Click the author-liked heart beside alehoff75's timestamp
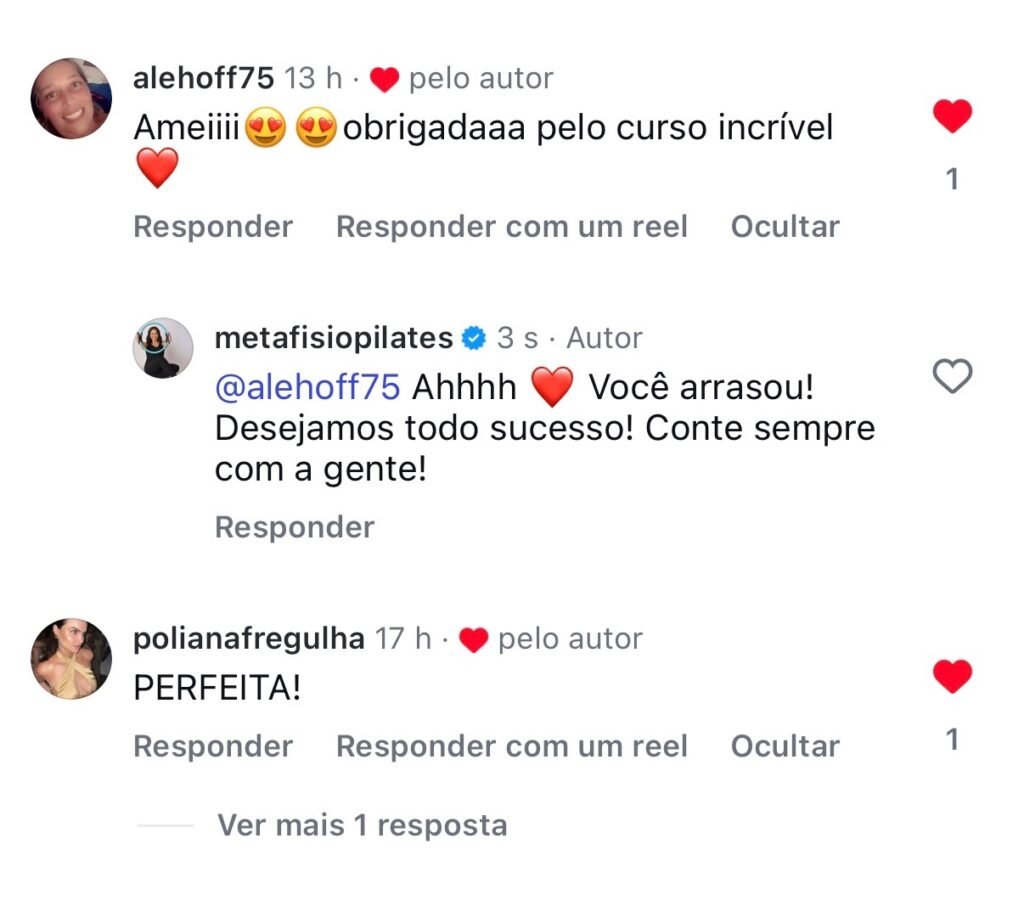1024x906 pixels. [384, 79]
